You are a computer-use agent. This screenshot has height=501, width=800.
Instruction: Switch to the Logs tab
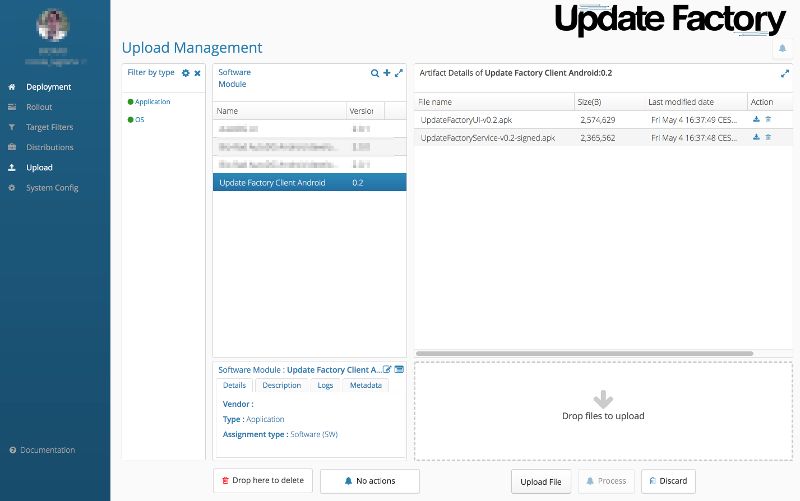(325, 385)
